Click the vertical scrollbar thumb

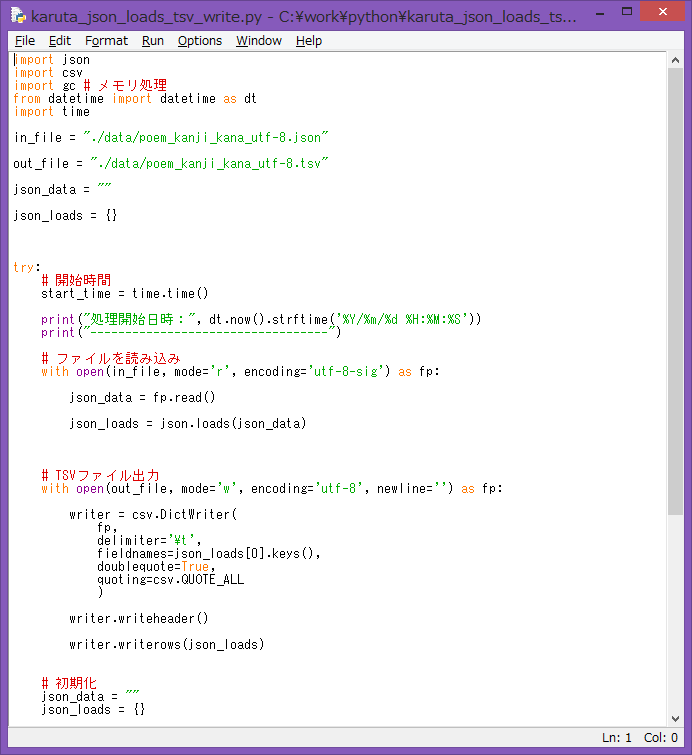675,290
